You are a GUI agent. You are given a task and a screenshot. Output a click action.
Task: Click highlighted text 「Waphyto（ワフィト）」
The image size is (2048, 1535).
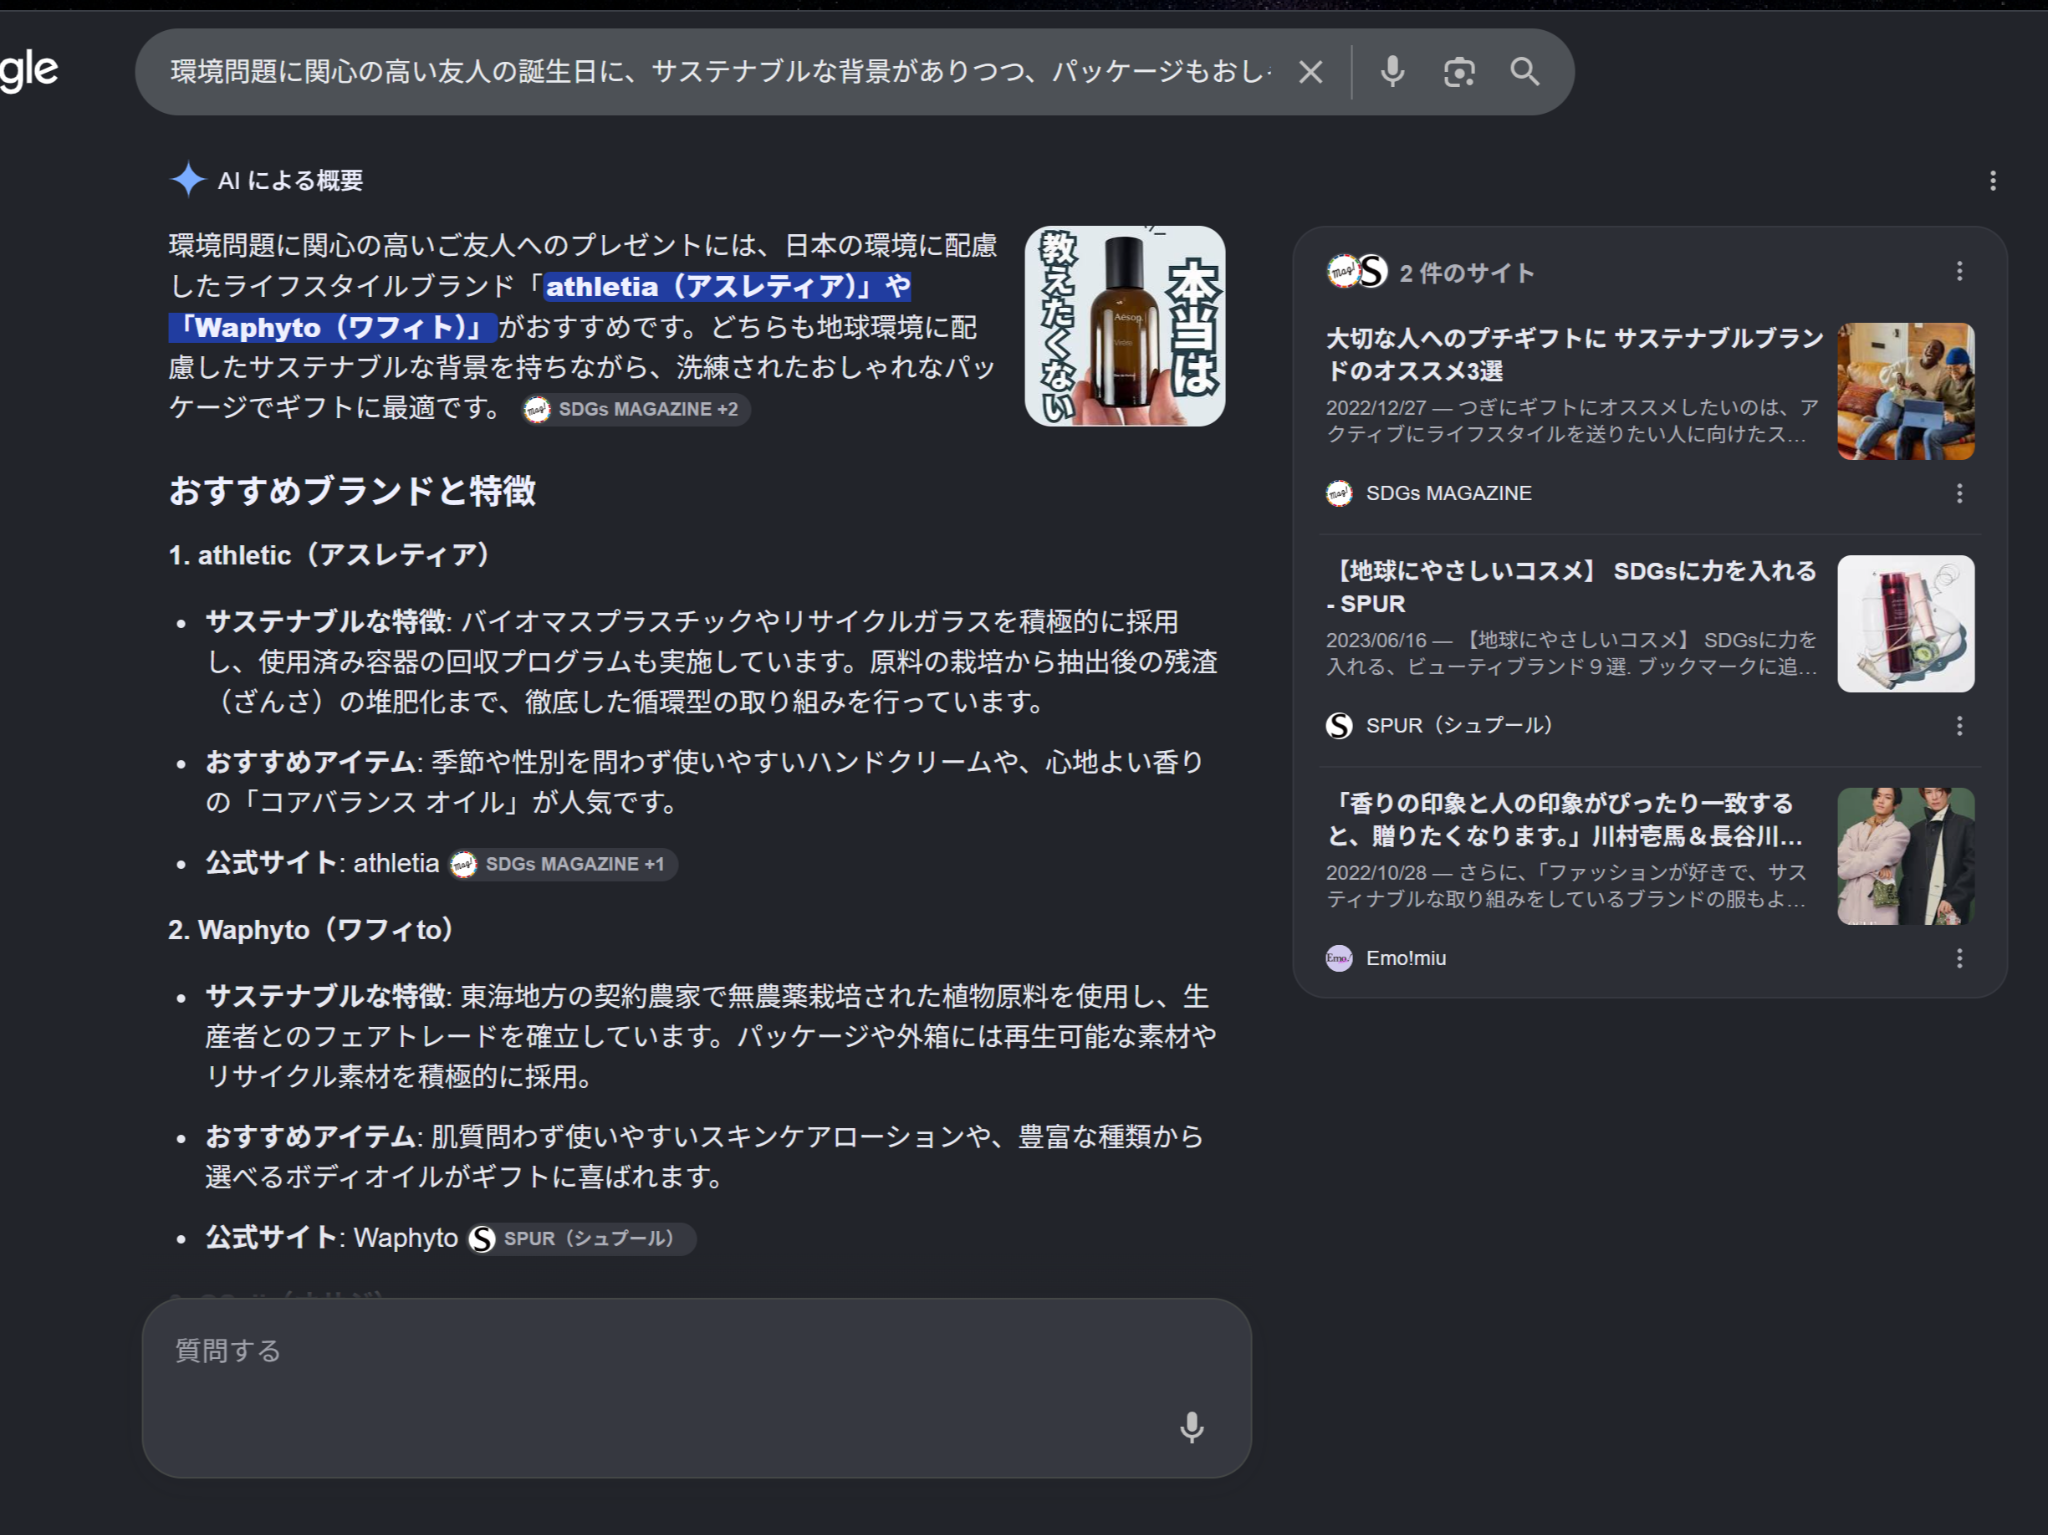333,327
